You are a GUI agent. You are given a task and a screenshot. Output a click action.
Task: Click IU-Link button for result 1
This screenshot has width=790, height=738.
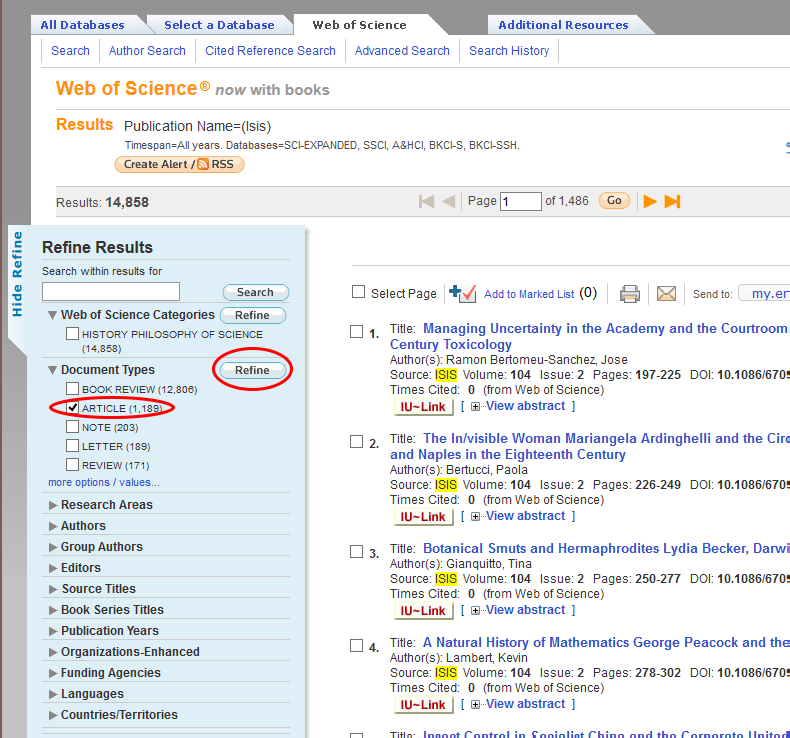pyautogui.click(x=423, y=407)
